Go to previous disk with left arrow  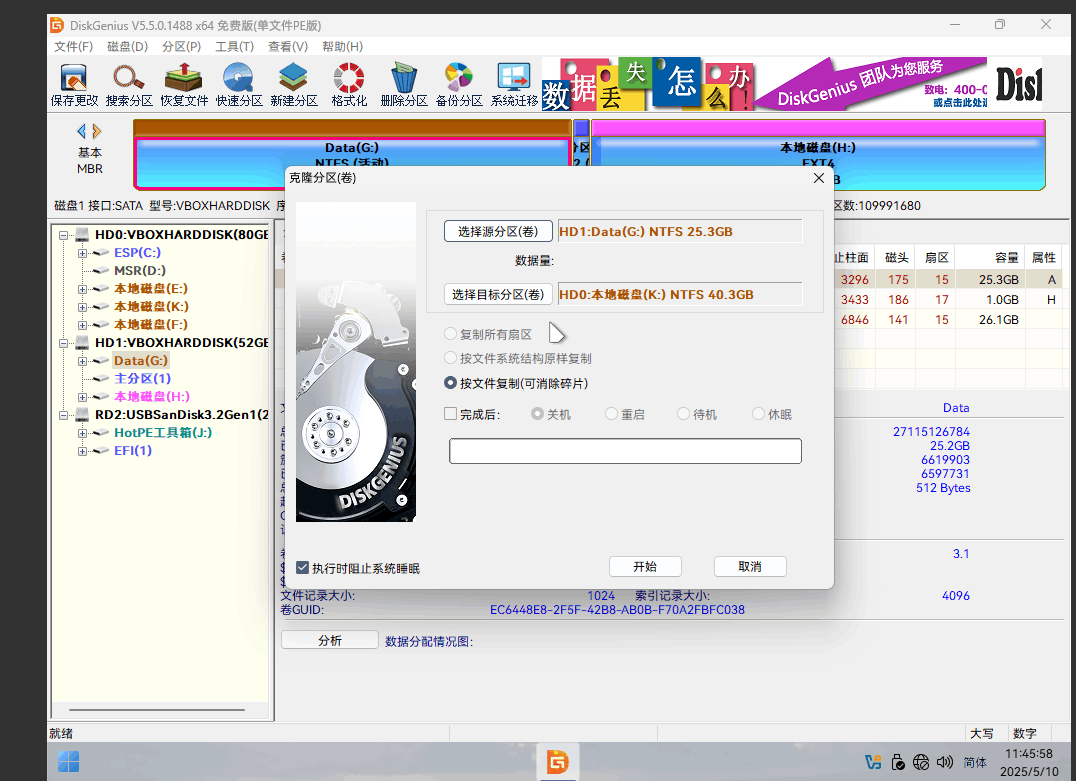[82, 131]
